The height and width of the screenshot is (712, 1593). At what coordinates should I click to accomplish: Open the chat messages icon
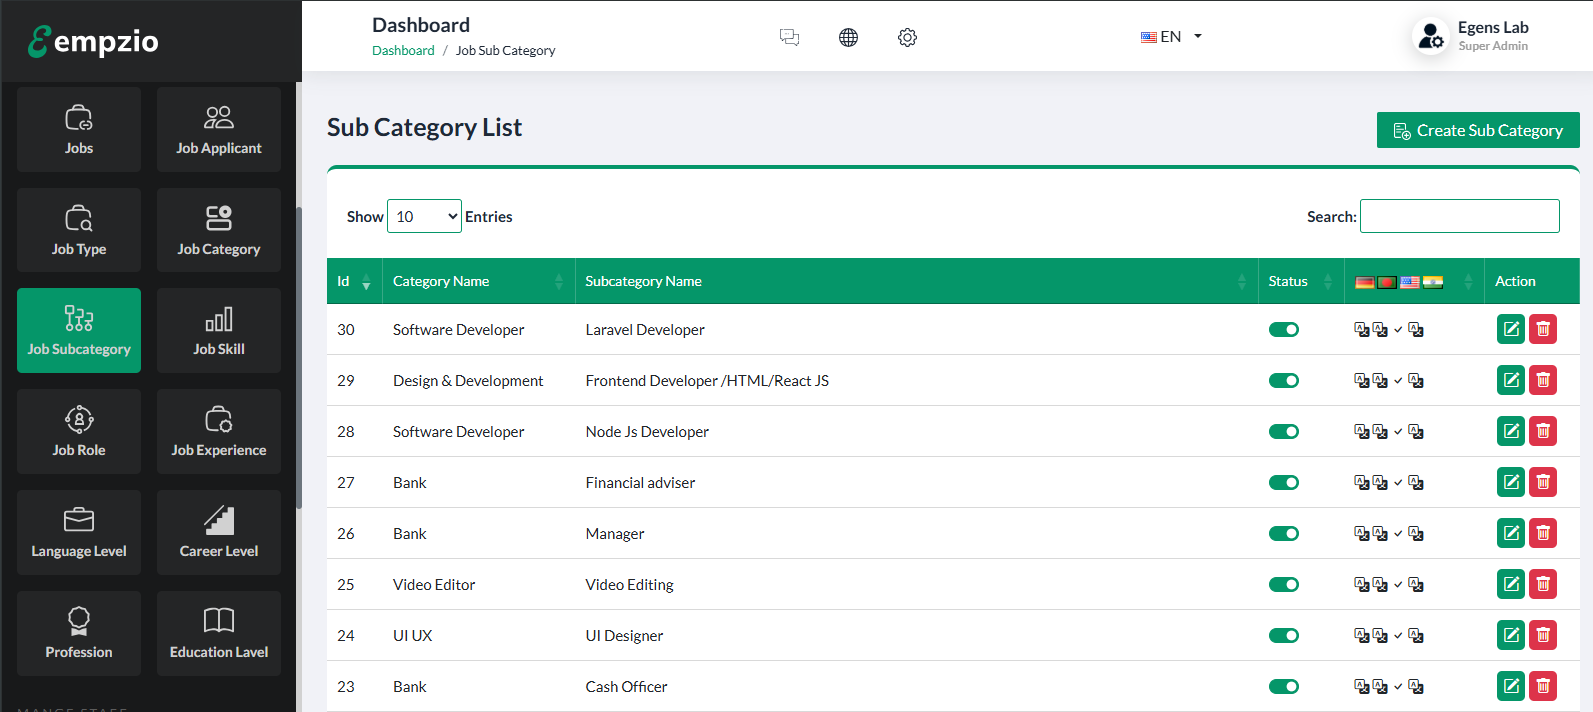pyautogui.click(x=789, y=37)
